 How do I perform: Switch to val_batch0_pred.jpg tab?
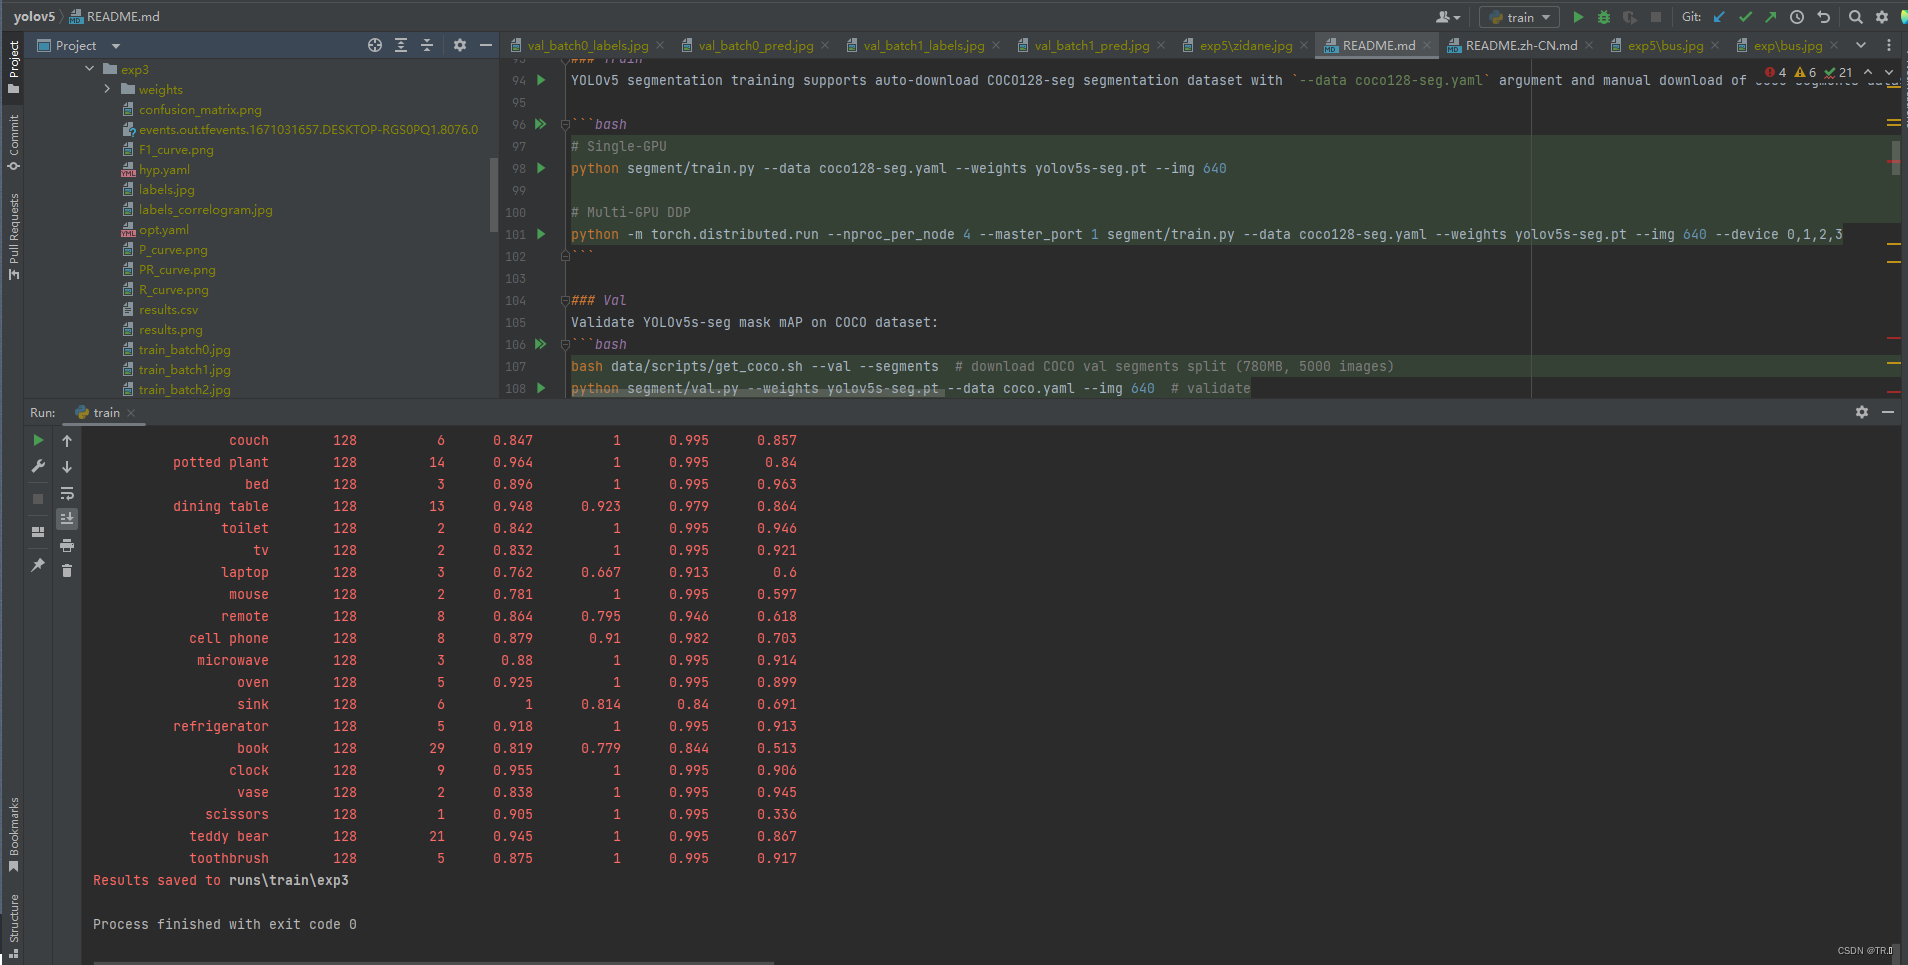pyautogui.click(x=755, y=45)
